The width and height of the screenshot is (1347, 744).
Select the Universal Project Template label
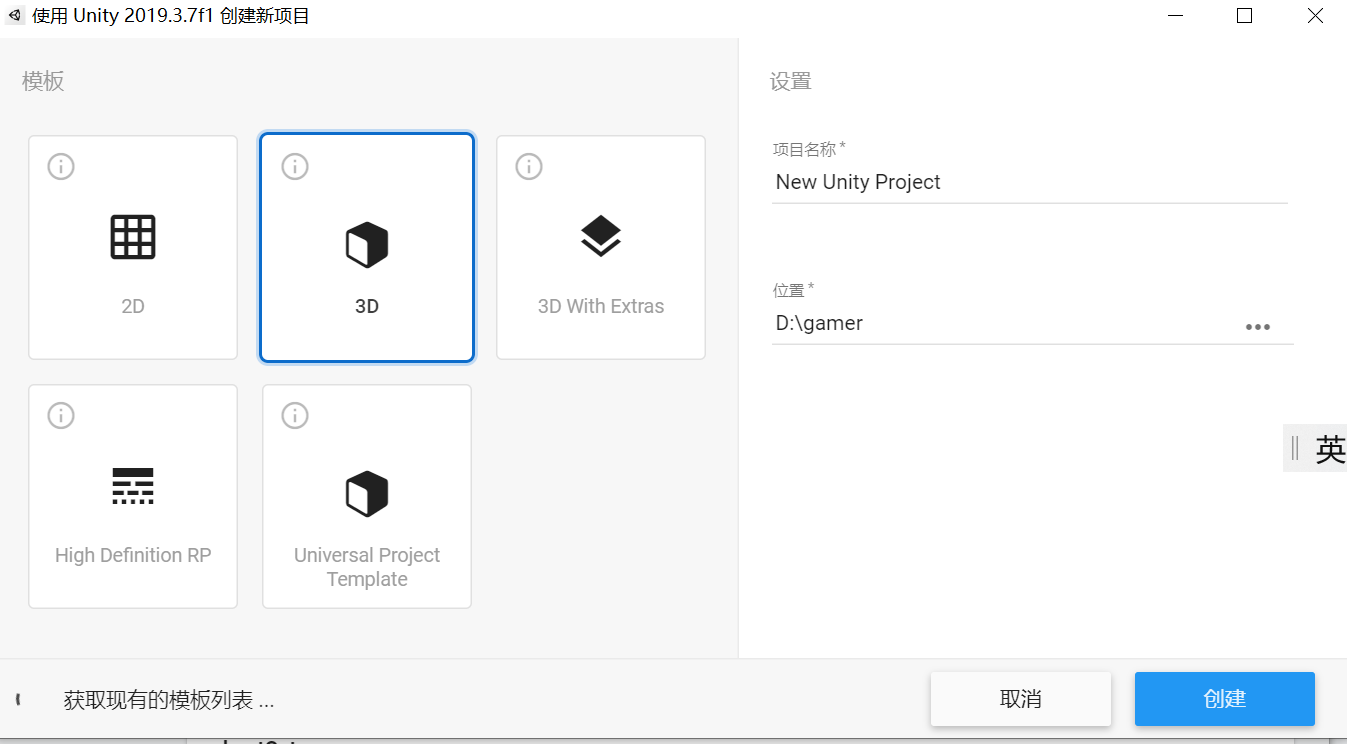pyautogui.click(x=367, y=567)
